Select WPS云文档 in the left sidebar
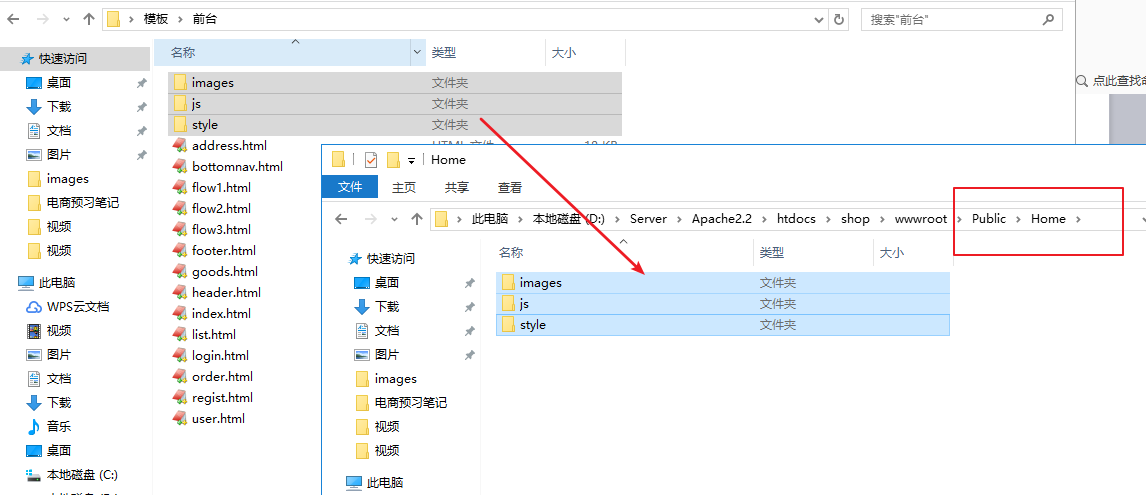Viewport: 1146px width, 495px height. (78, 307)
